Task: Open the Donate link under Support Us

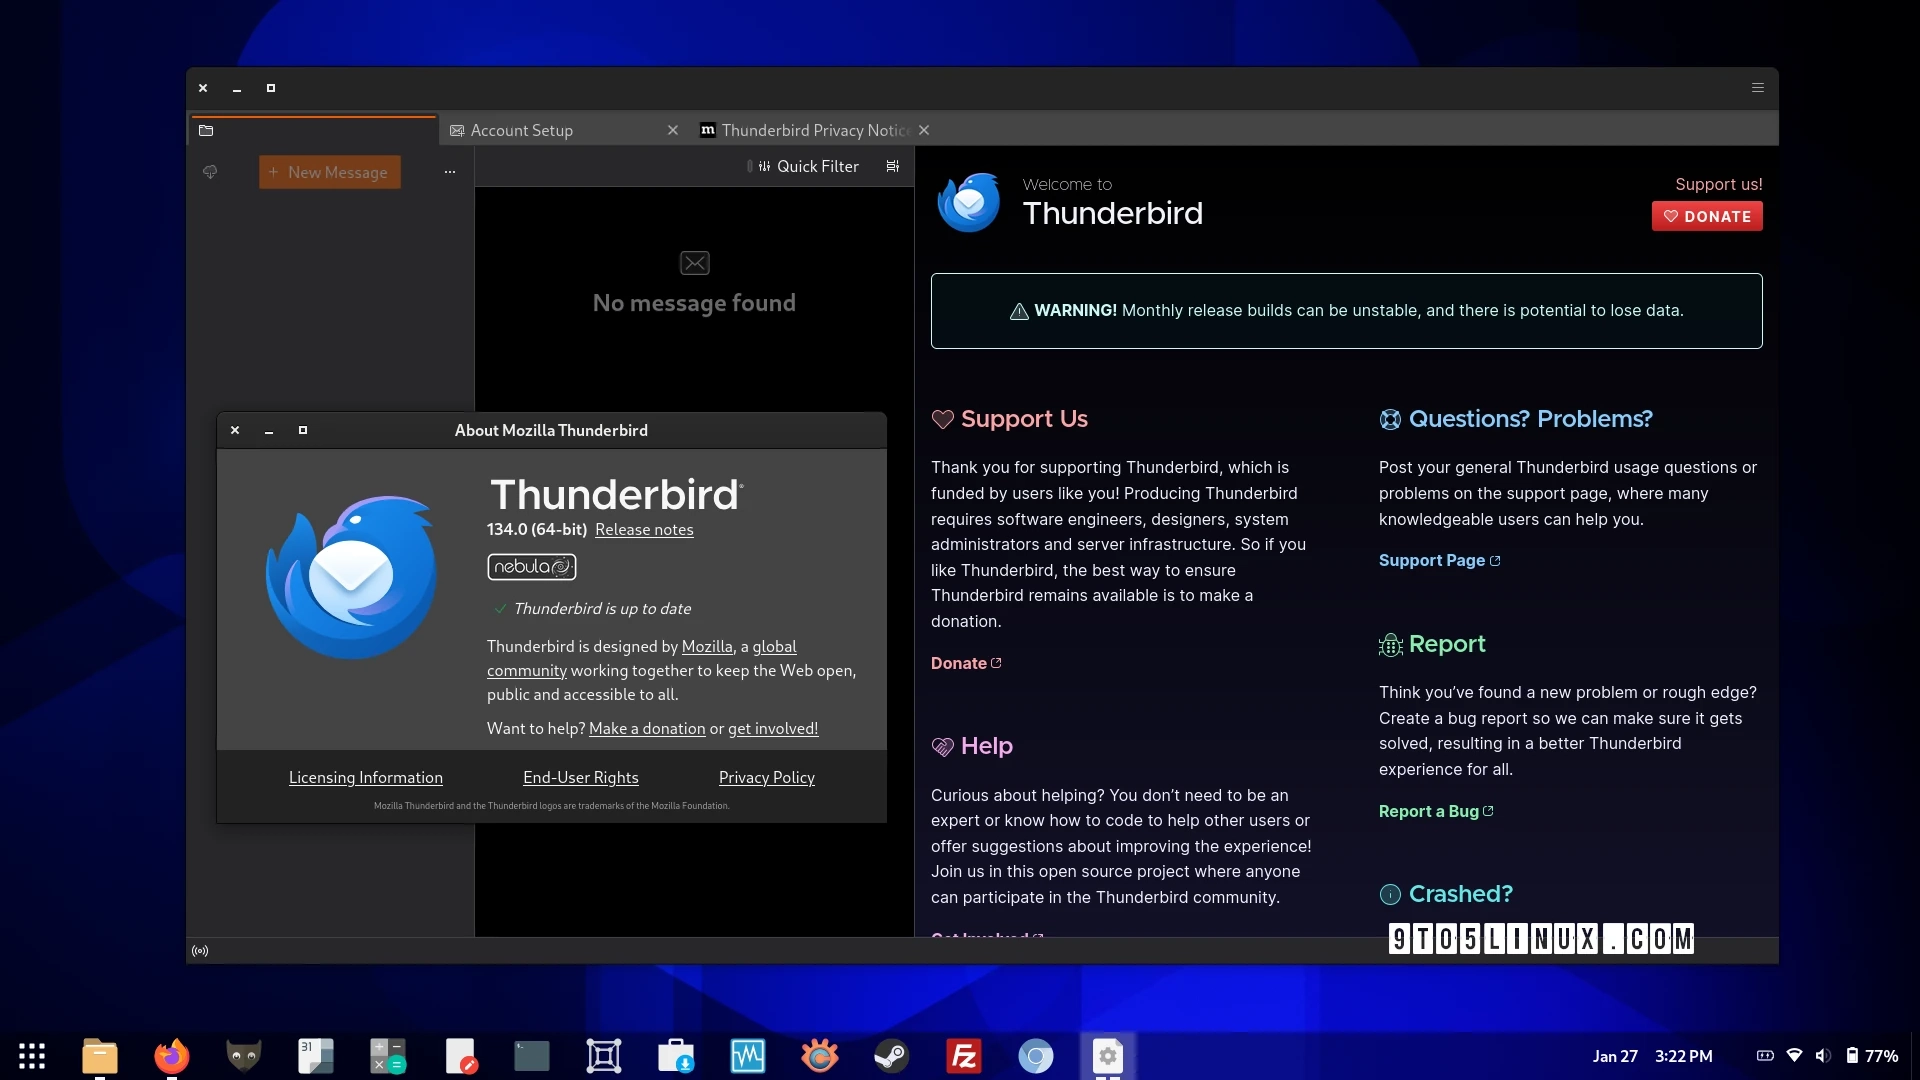Action: tap(966, 663)
